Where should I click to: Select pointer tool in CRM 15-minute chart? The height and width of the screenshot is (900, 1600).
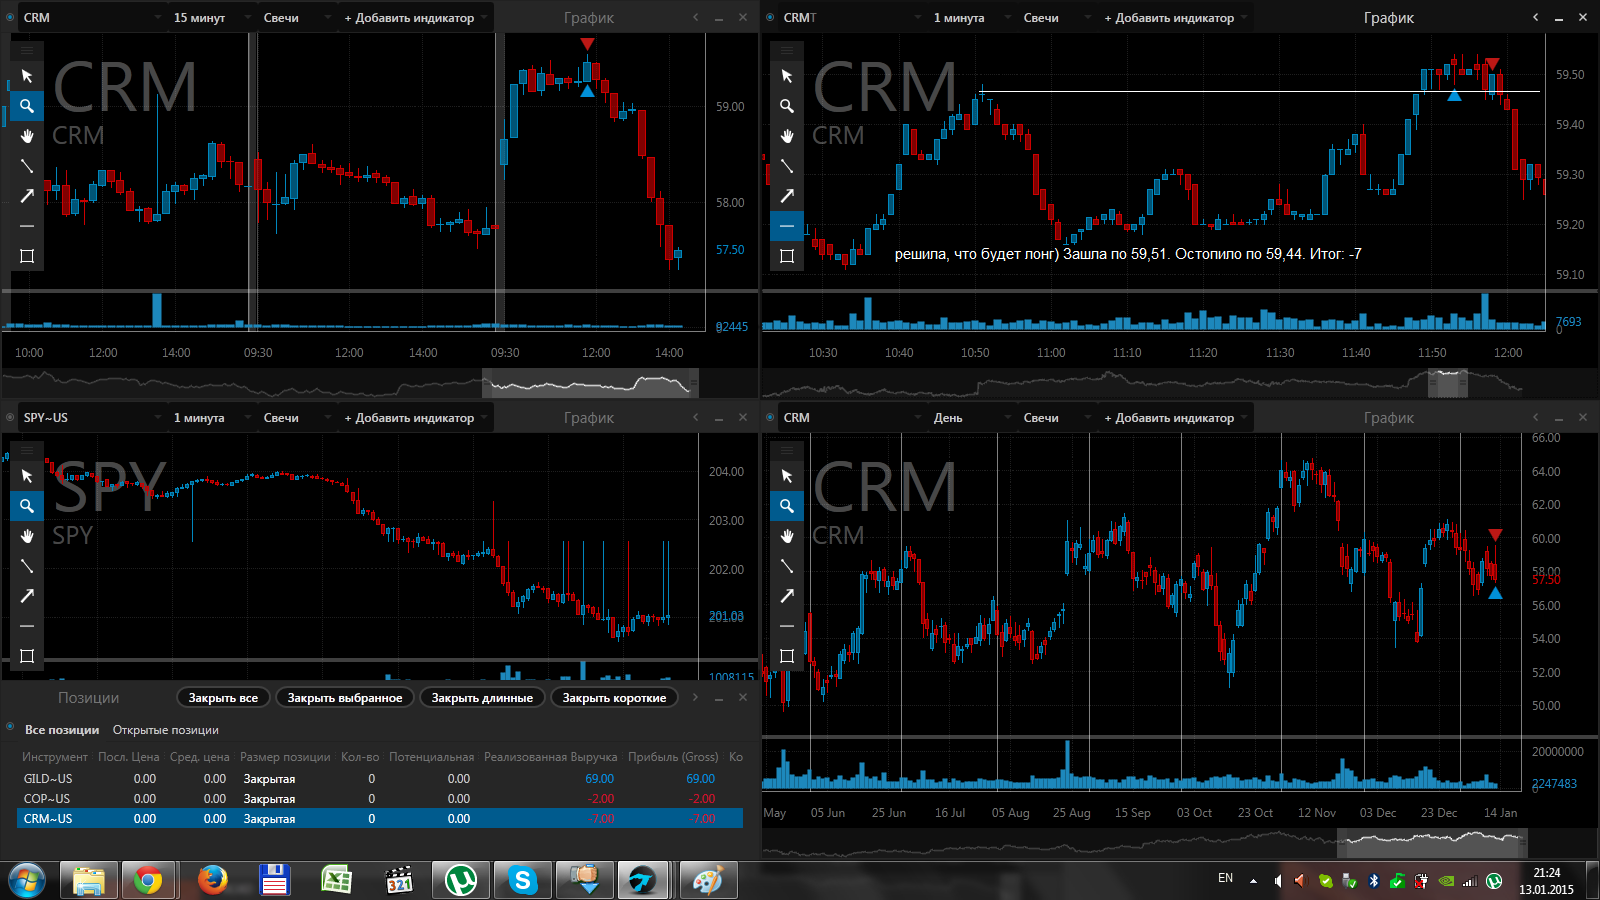coord(27,76)
